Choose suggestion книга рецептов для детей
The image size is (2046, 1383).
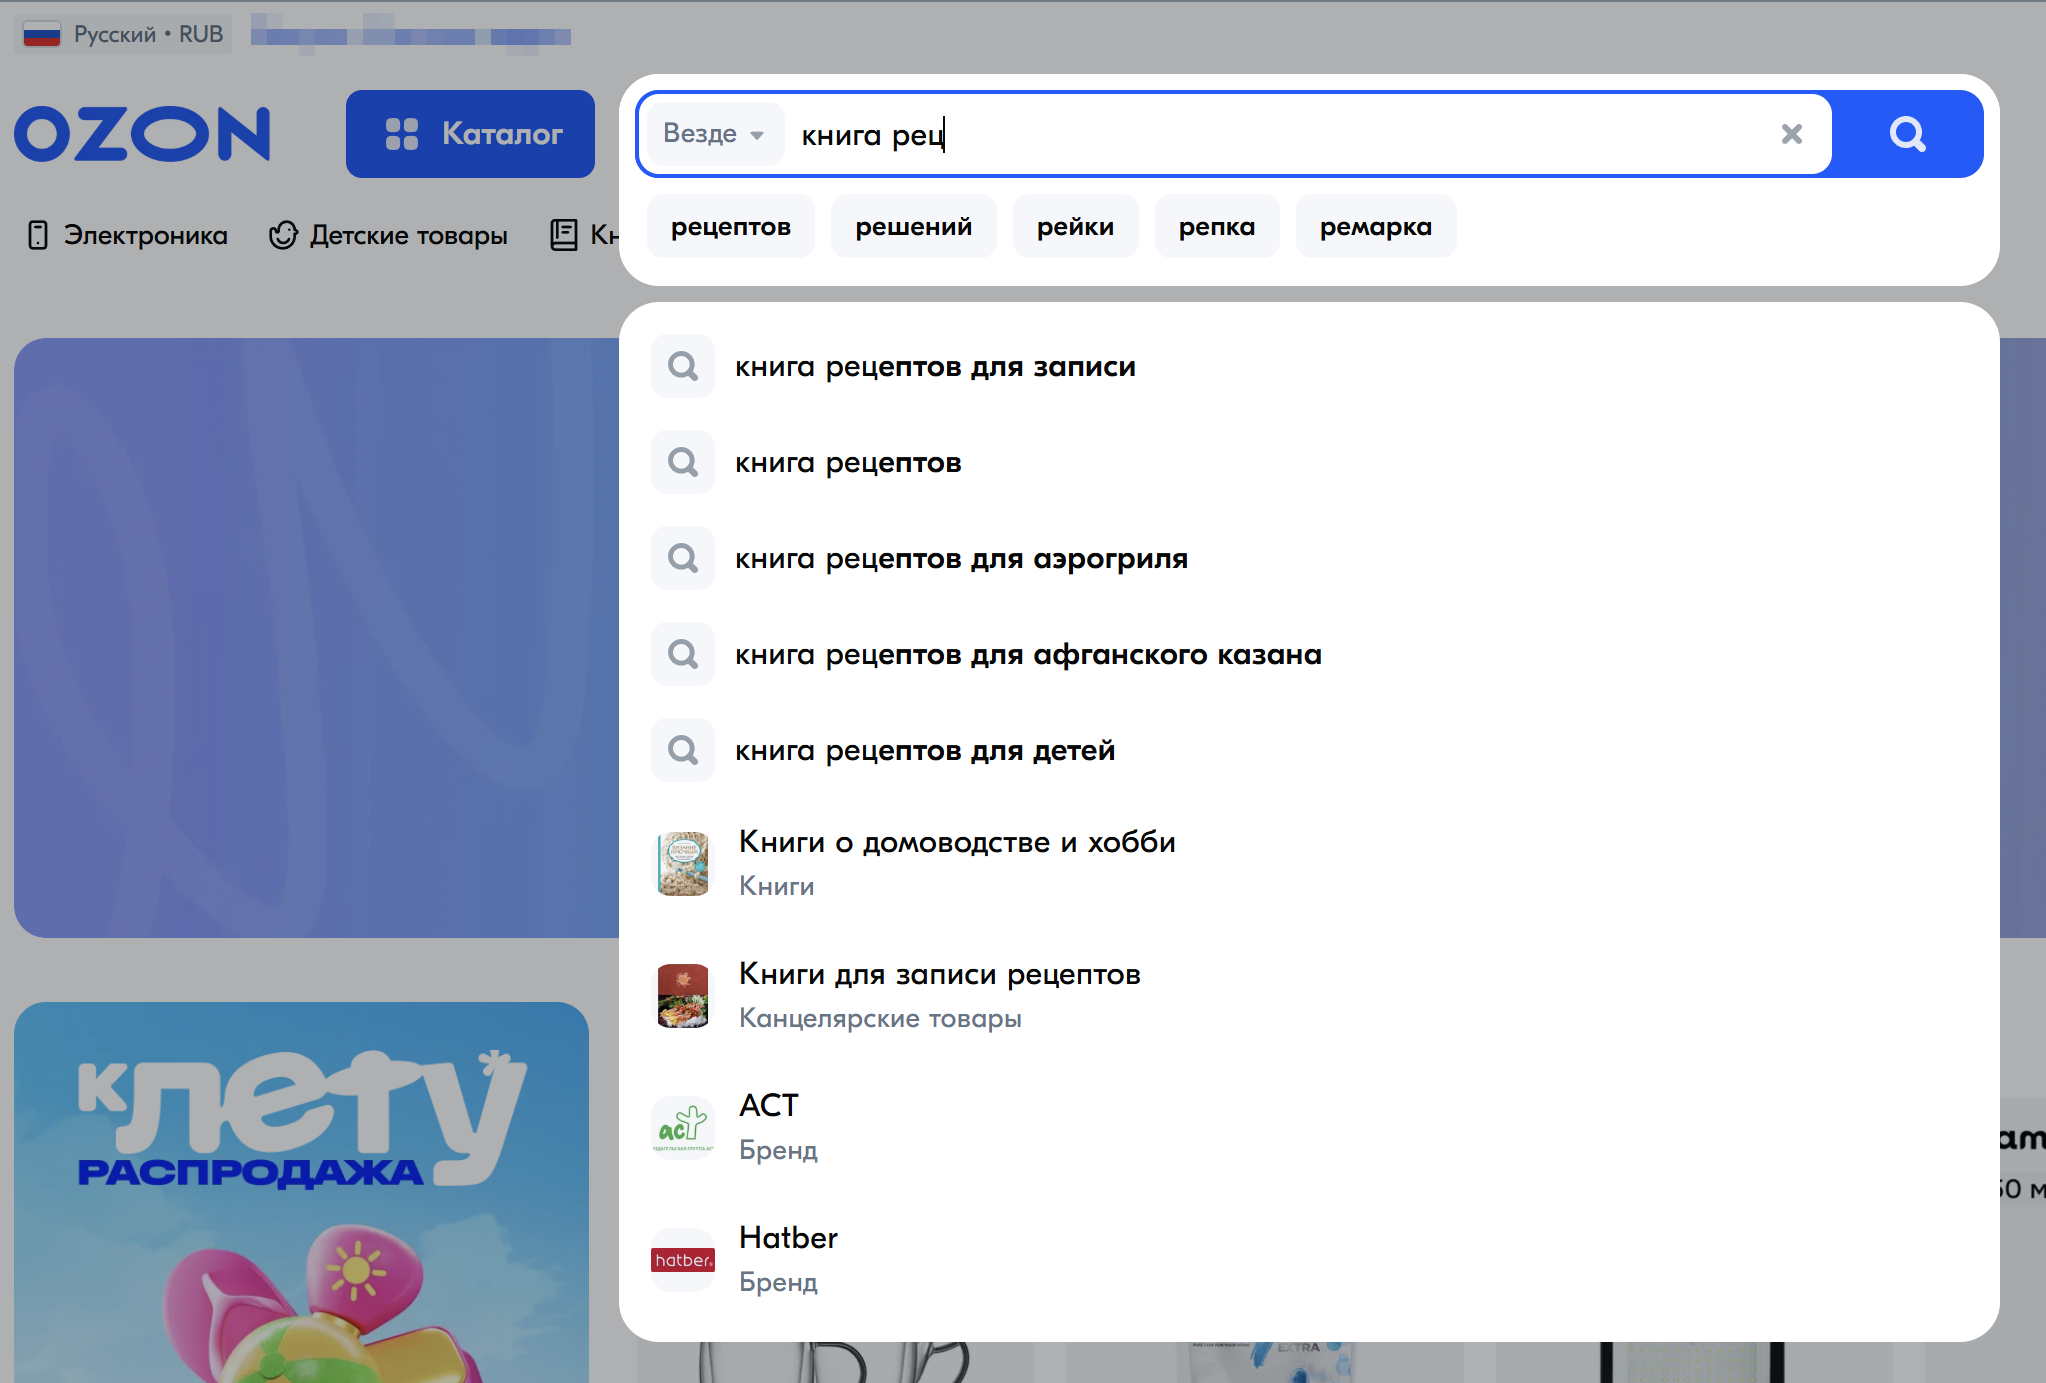click(1309, 750)
